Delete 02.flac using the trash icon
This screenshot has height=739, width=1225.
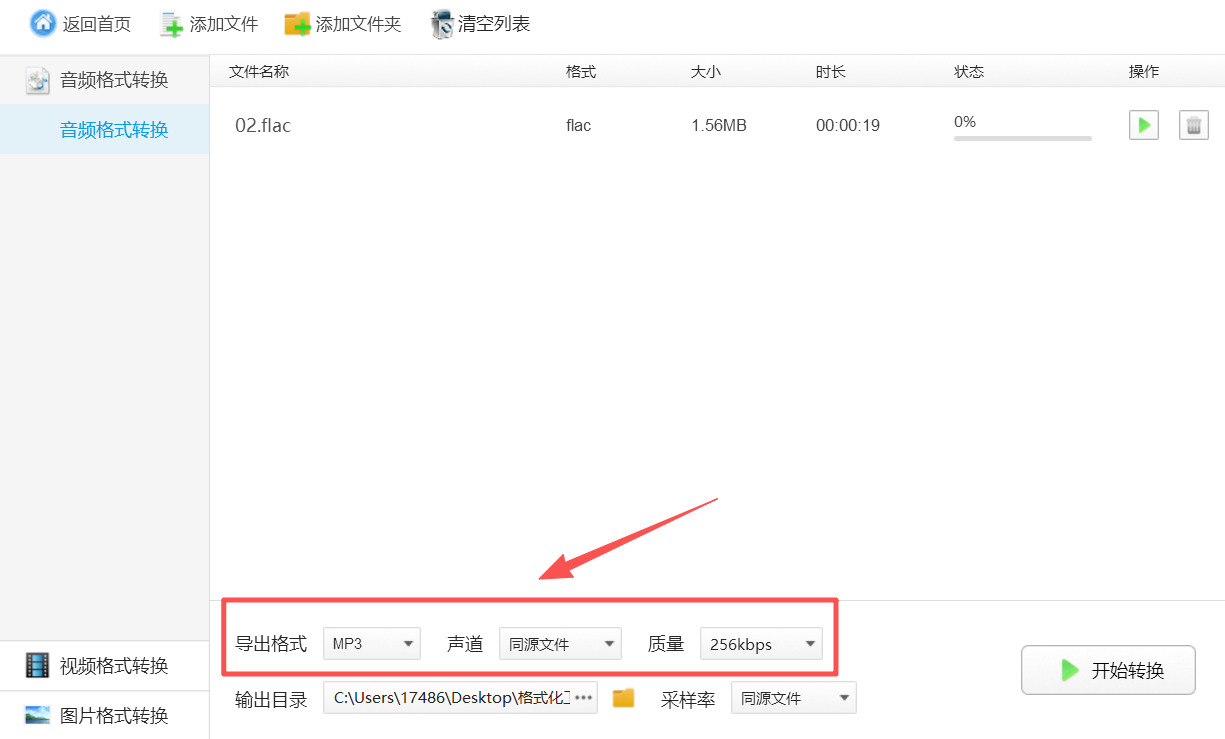pyautogui.click(x=1194, y=125)
